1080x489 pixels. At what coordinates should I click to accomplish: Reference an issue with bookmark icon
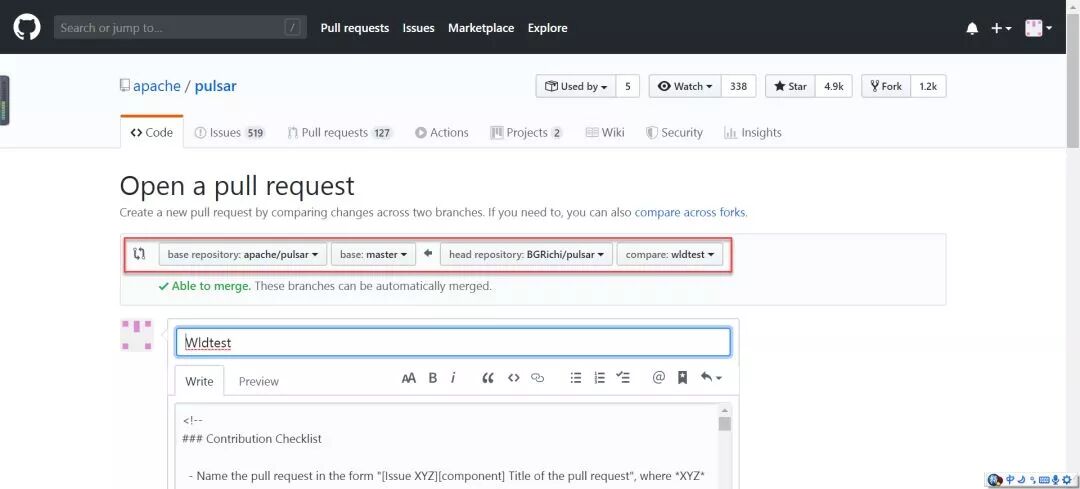pyautogui.click(x=683, y=377)
